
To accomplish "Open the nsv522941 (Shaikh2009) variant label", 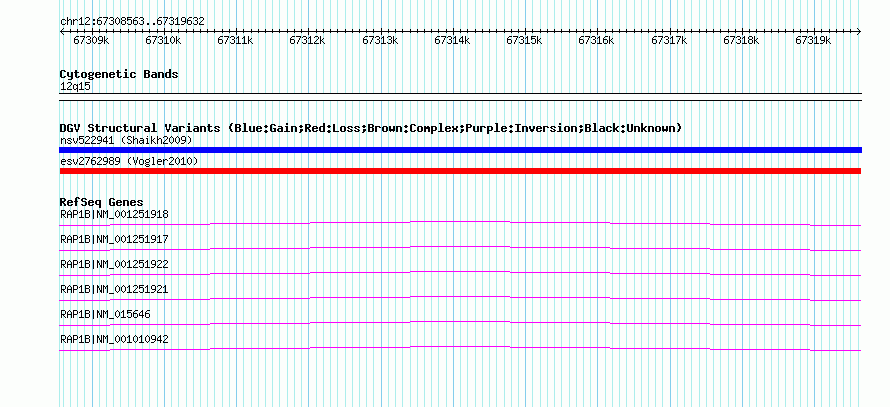I will coord(126,140).
